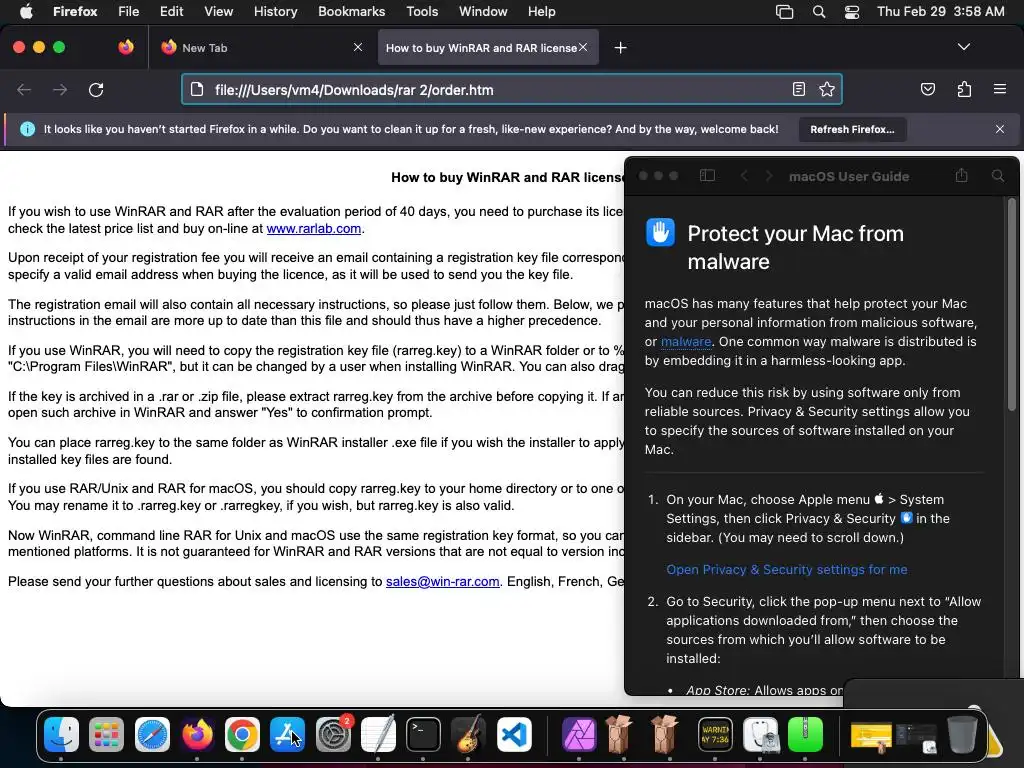Open the www.rarlab.com link

(x=313, y=229)
